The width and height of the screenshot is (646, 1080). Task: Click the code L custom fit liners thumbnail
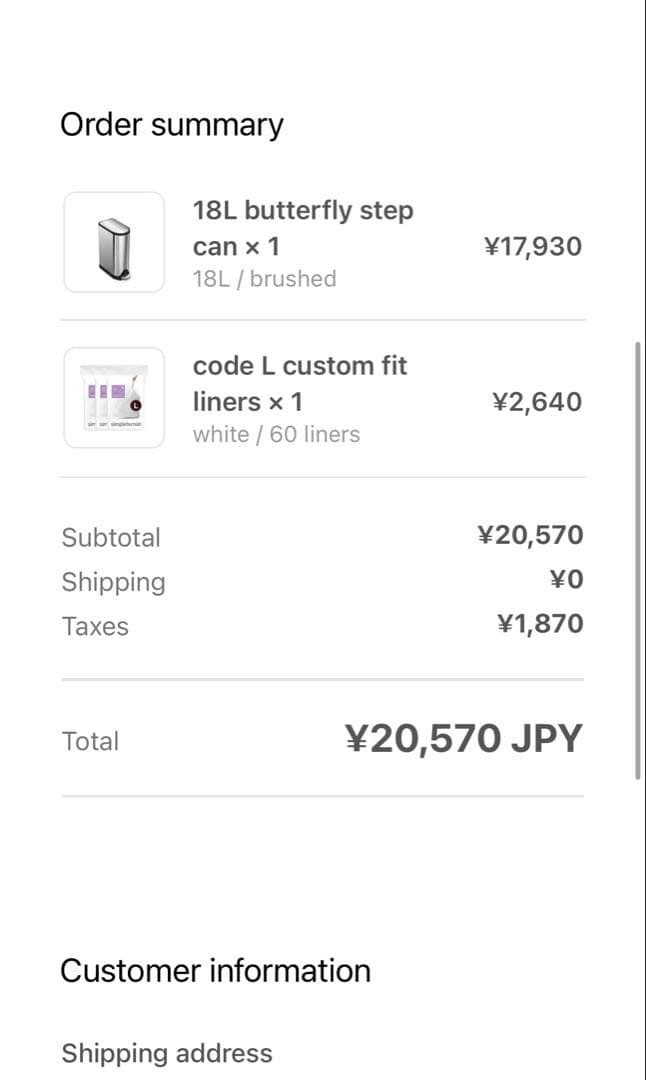[114, 396]
